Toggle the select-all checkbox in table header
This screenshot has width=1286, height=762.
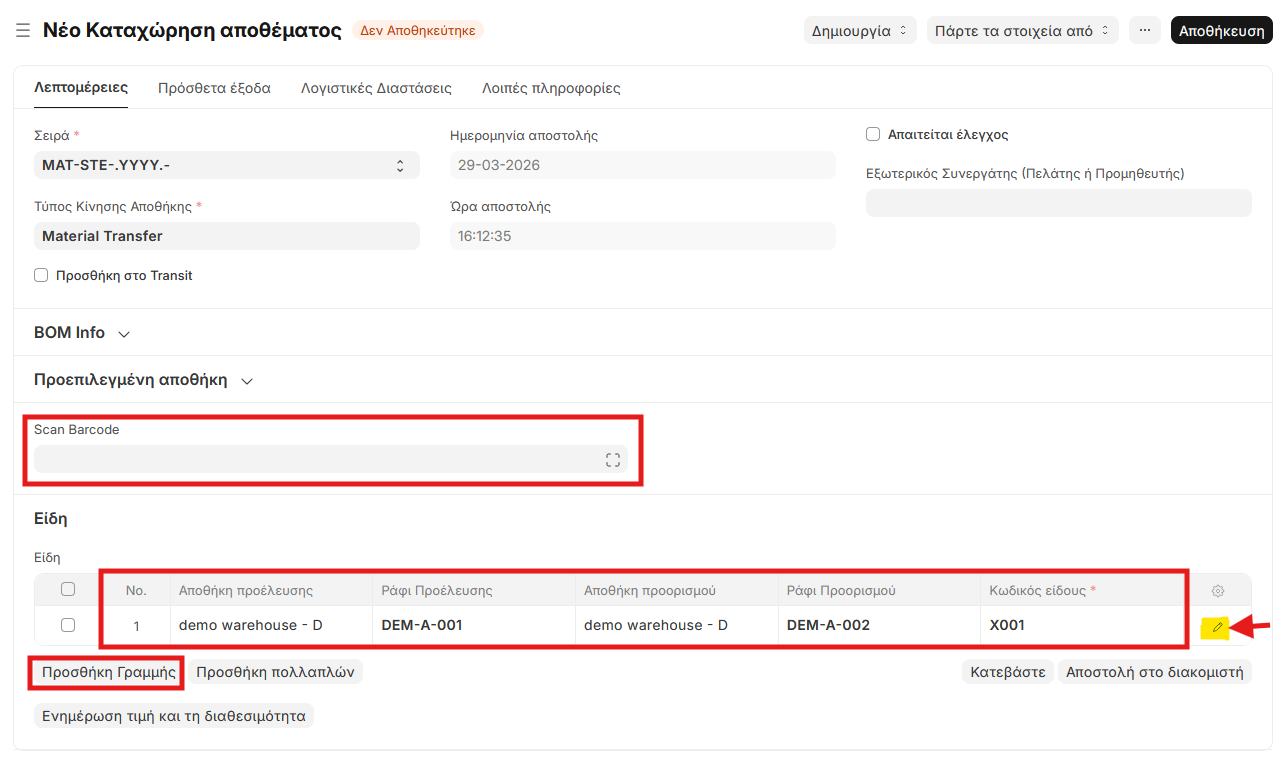tap(68, 590)
